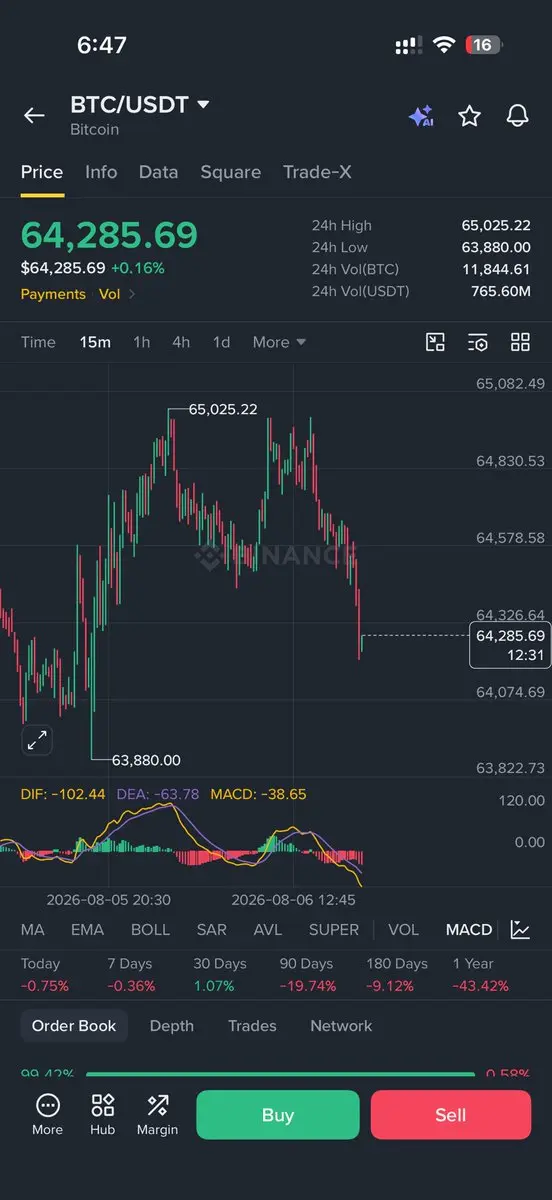Expand the Payments Vol chevron
The width and height of the screenshot is (552, 1200).
coord(132,294)
